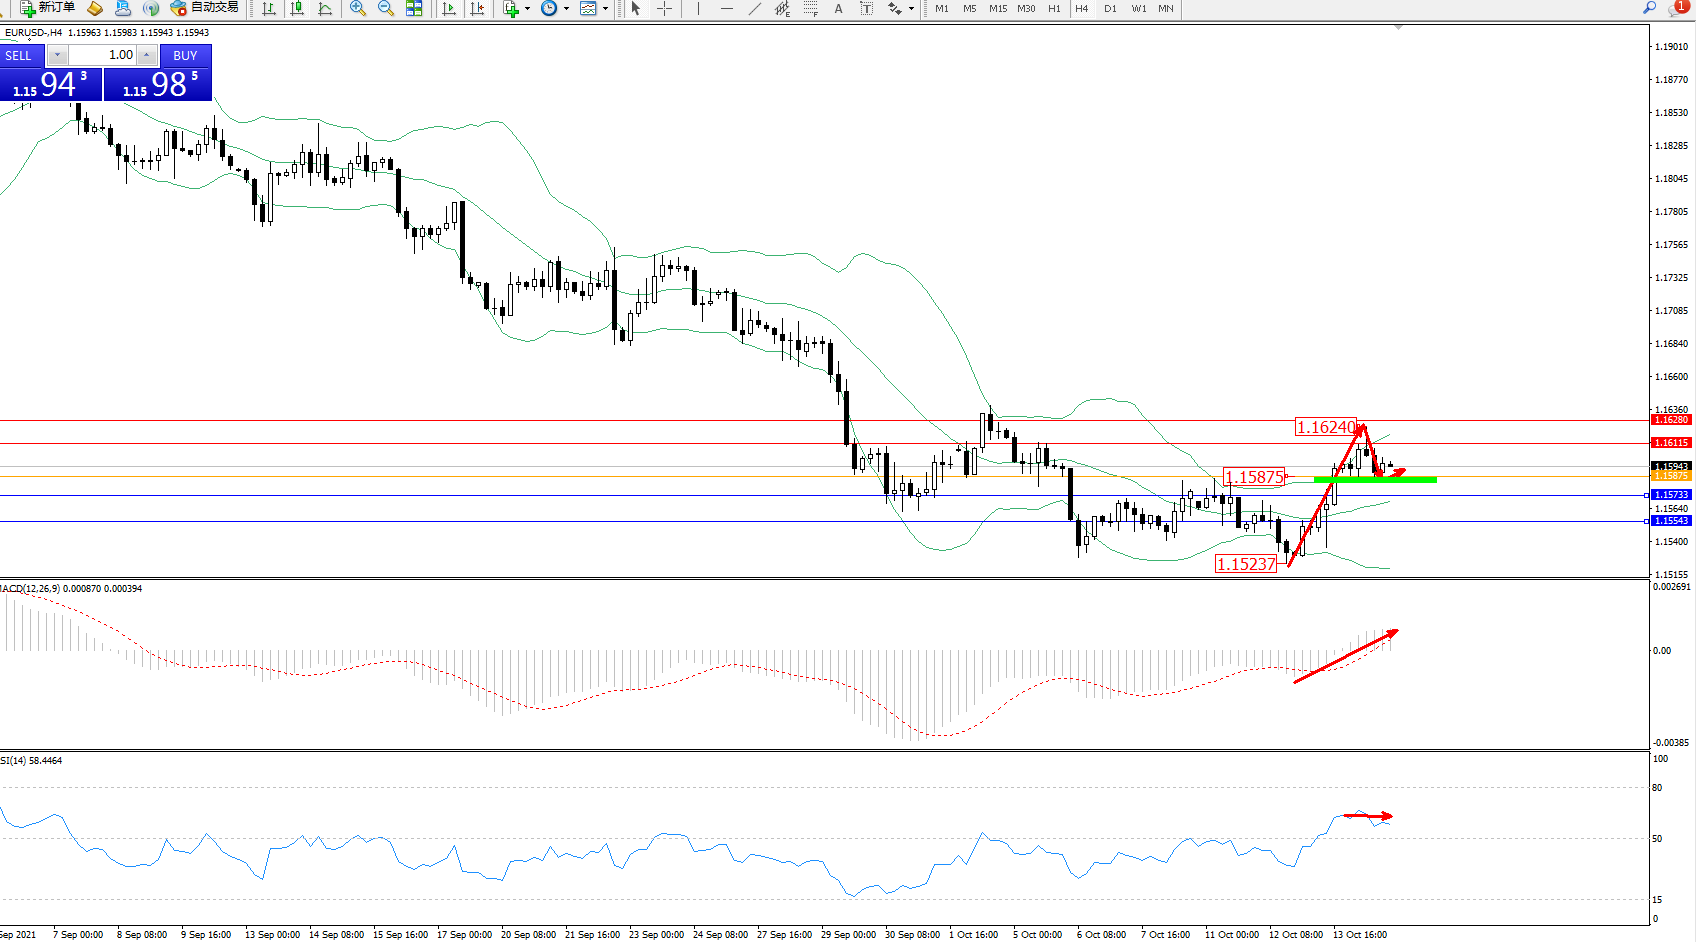Switch to the H1 timeframe

[1054, 9]
